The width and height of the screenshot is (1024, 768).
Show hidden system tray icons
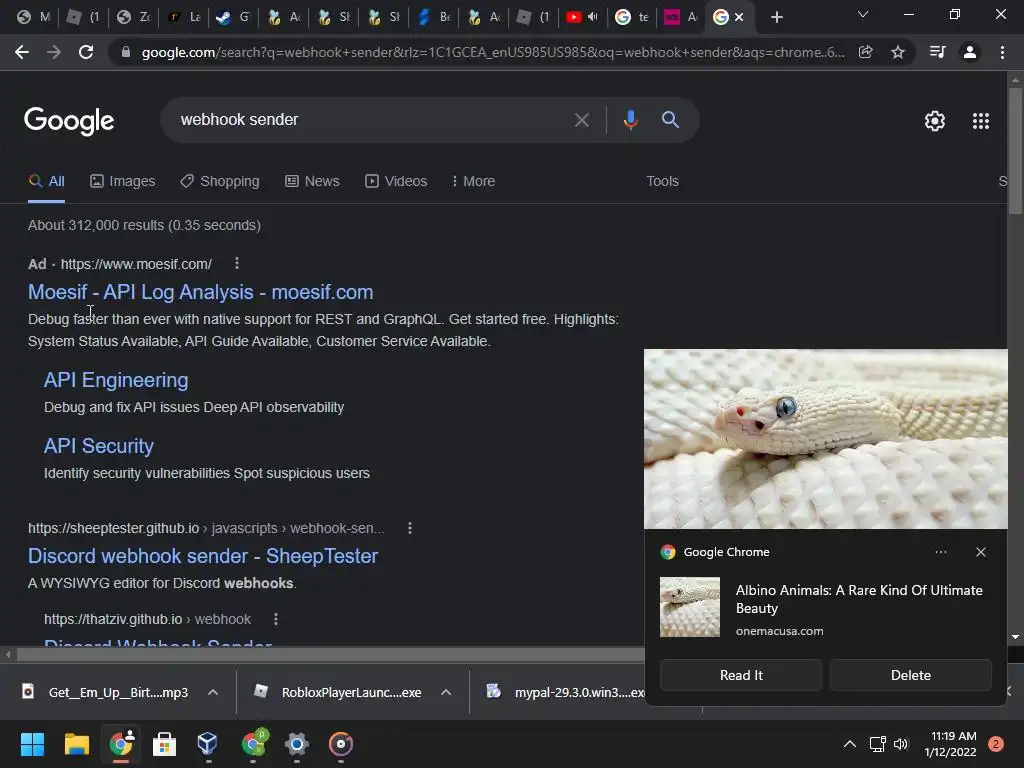pos(850,744)
